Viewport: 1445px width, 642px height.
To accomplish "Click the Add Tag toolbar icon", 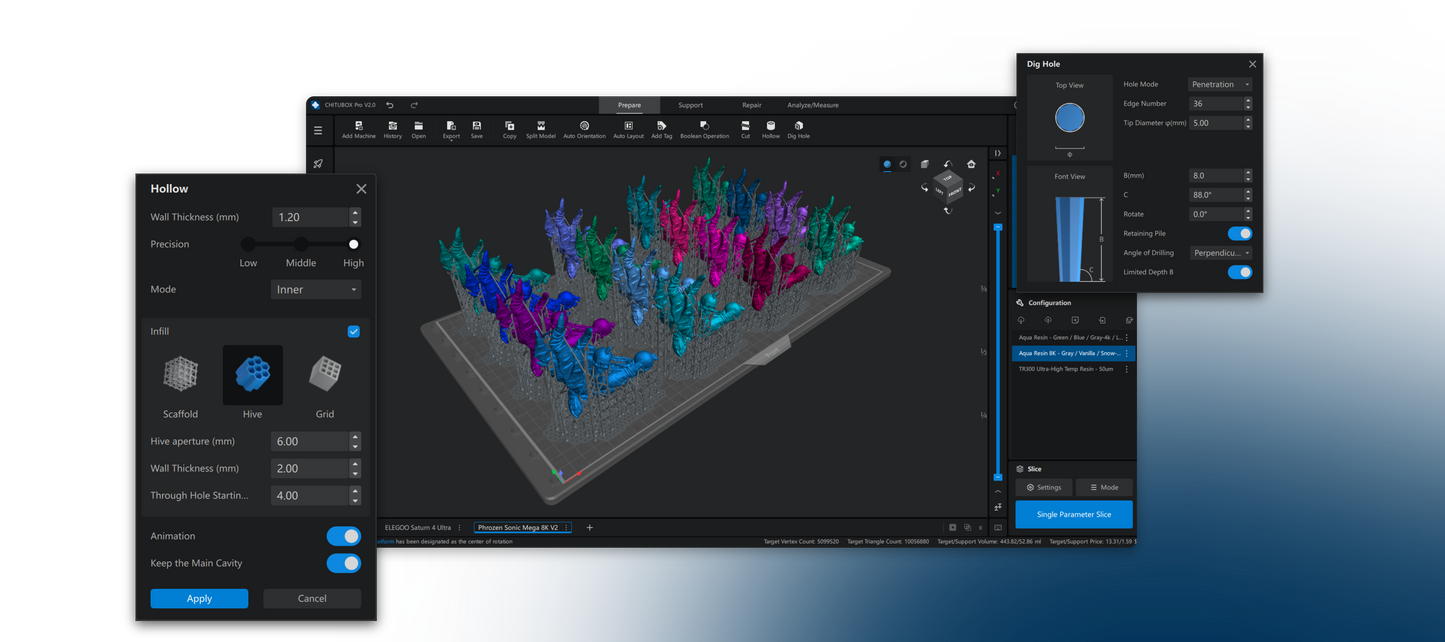I will 661,126.
